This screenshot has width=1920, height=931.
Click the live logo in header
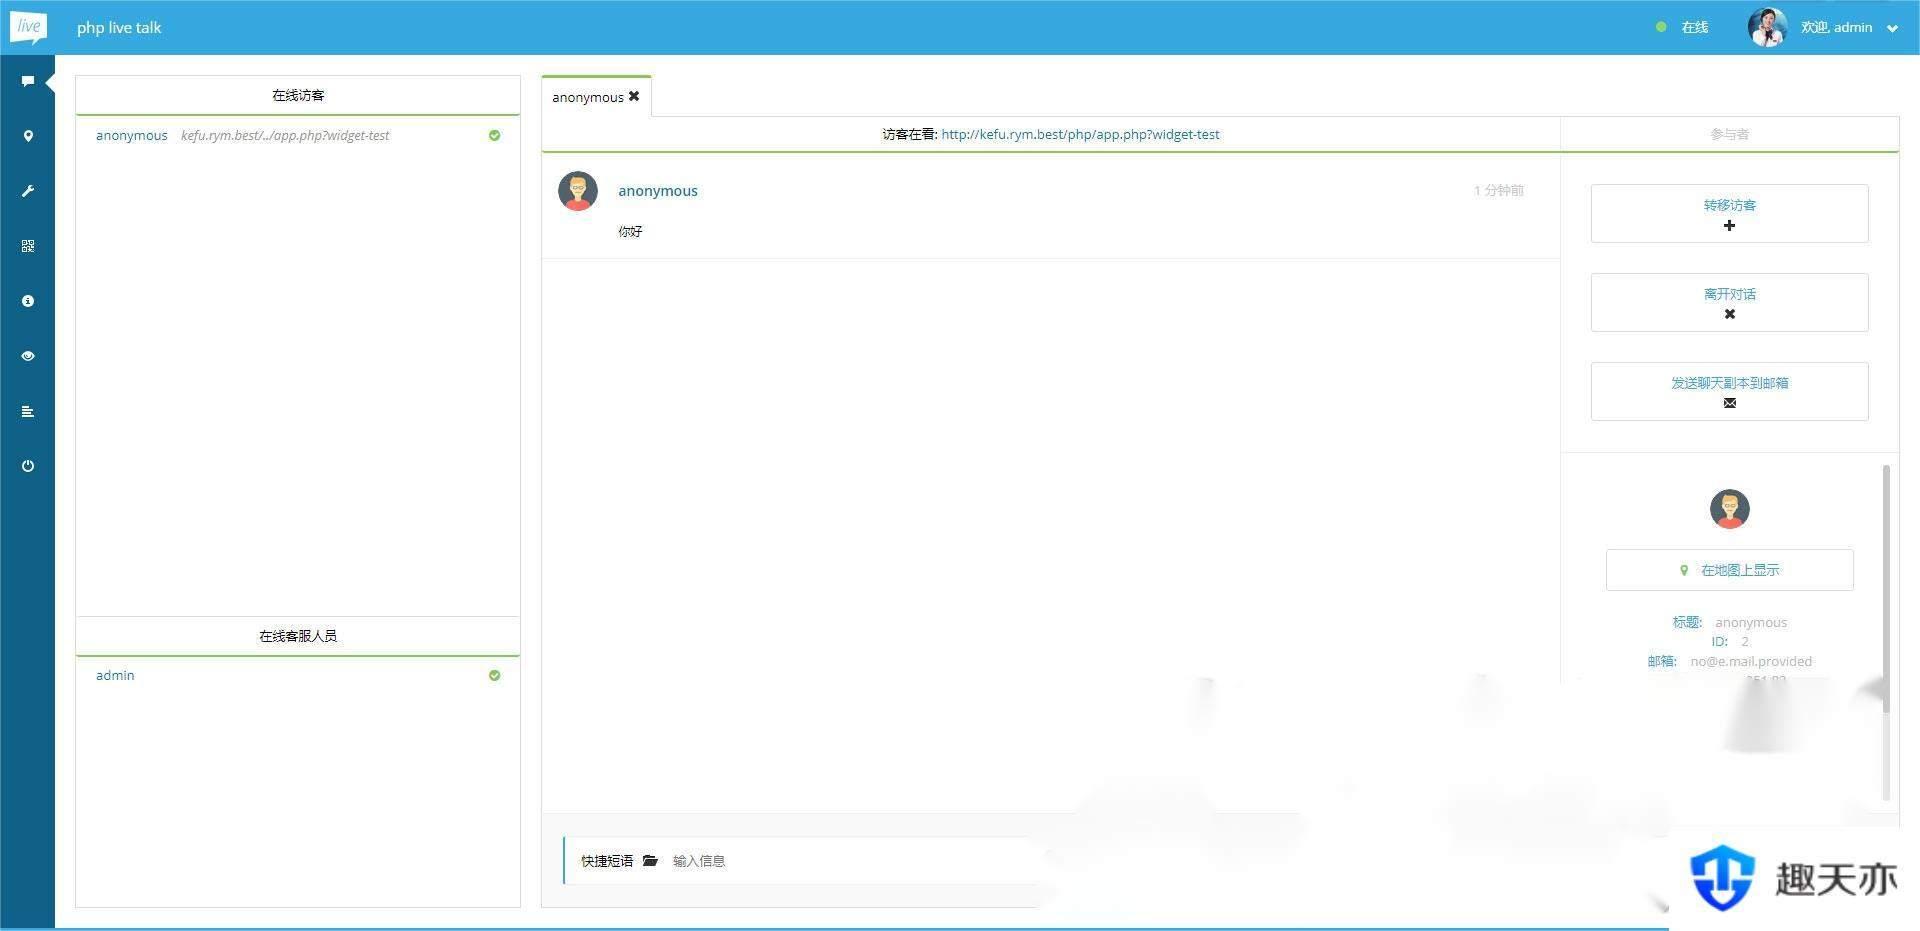(x=28, y=27)
